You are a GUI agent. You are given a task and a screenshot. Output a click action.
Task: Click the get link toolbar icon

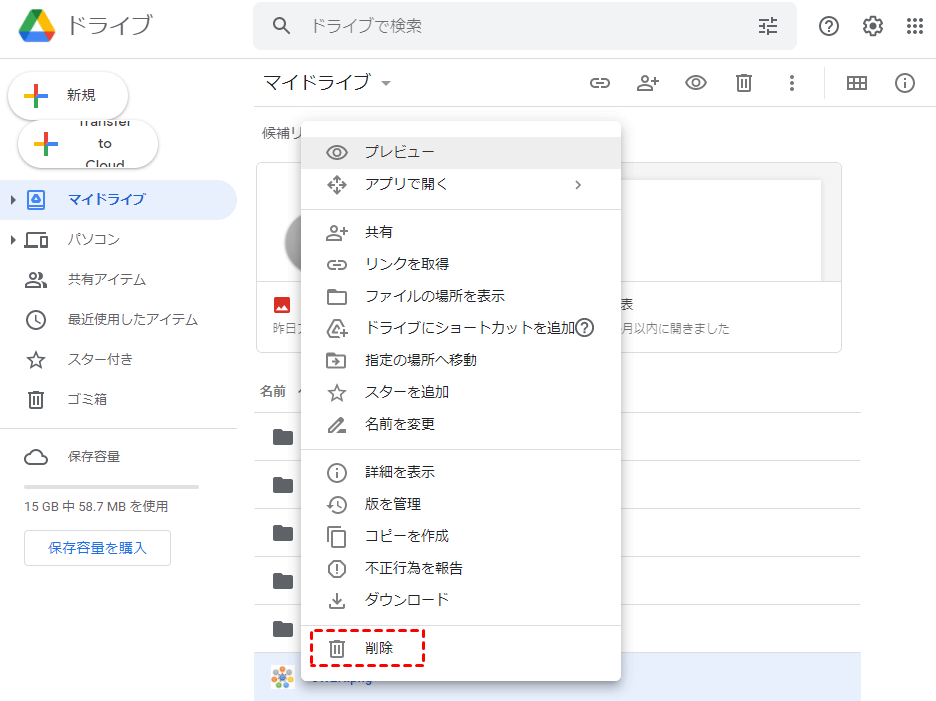600,83
